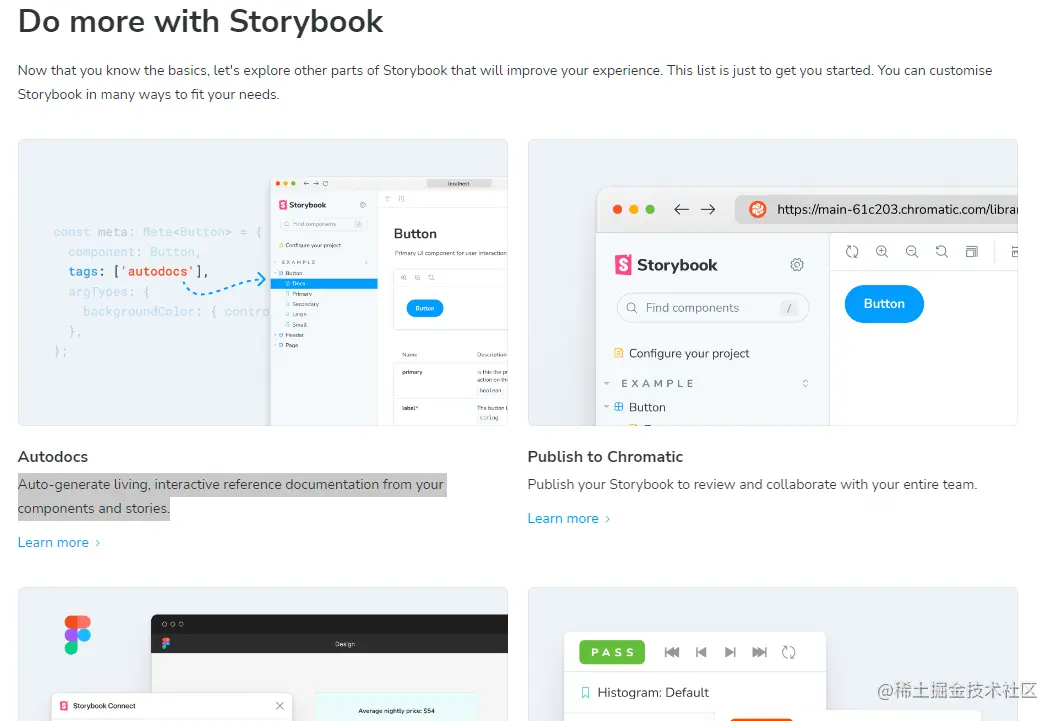Jump to end of interactions with skip-forward control
Image resolution: width=1058 pixels, height=721 pixels.
[758, 652]
